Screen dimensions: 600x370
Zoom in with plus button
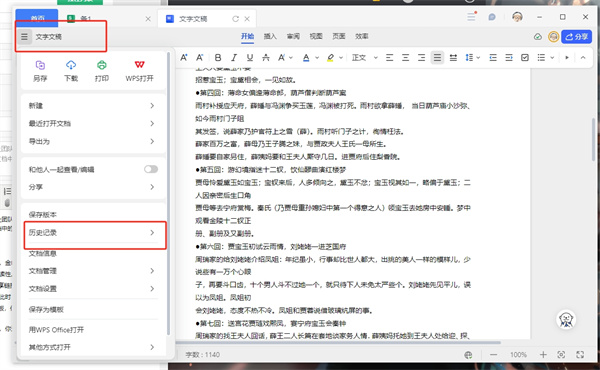pos(543,355)
